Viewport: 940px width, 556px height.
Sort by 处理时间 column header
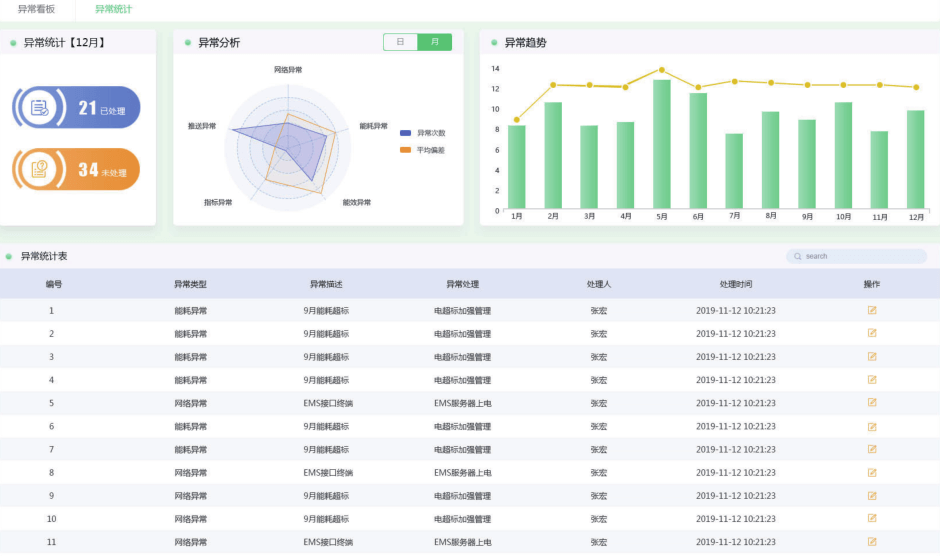point(735,284)
